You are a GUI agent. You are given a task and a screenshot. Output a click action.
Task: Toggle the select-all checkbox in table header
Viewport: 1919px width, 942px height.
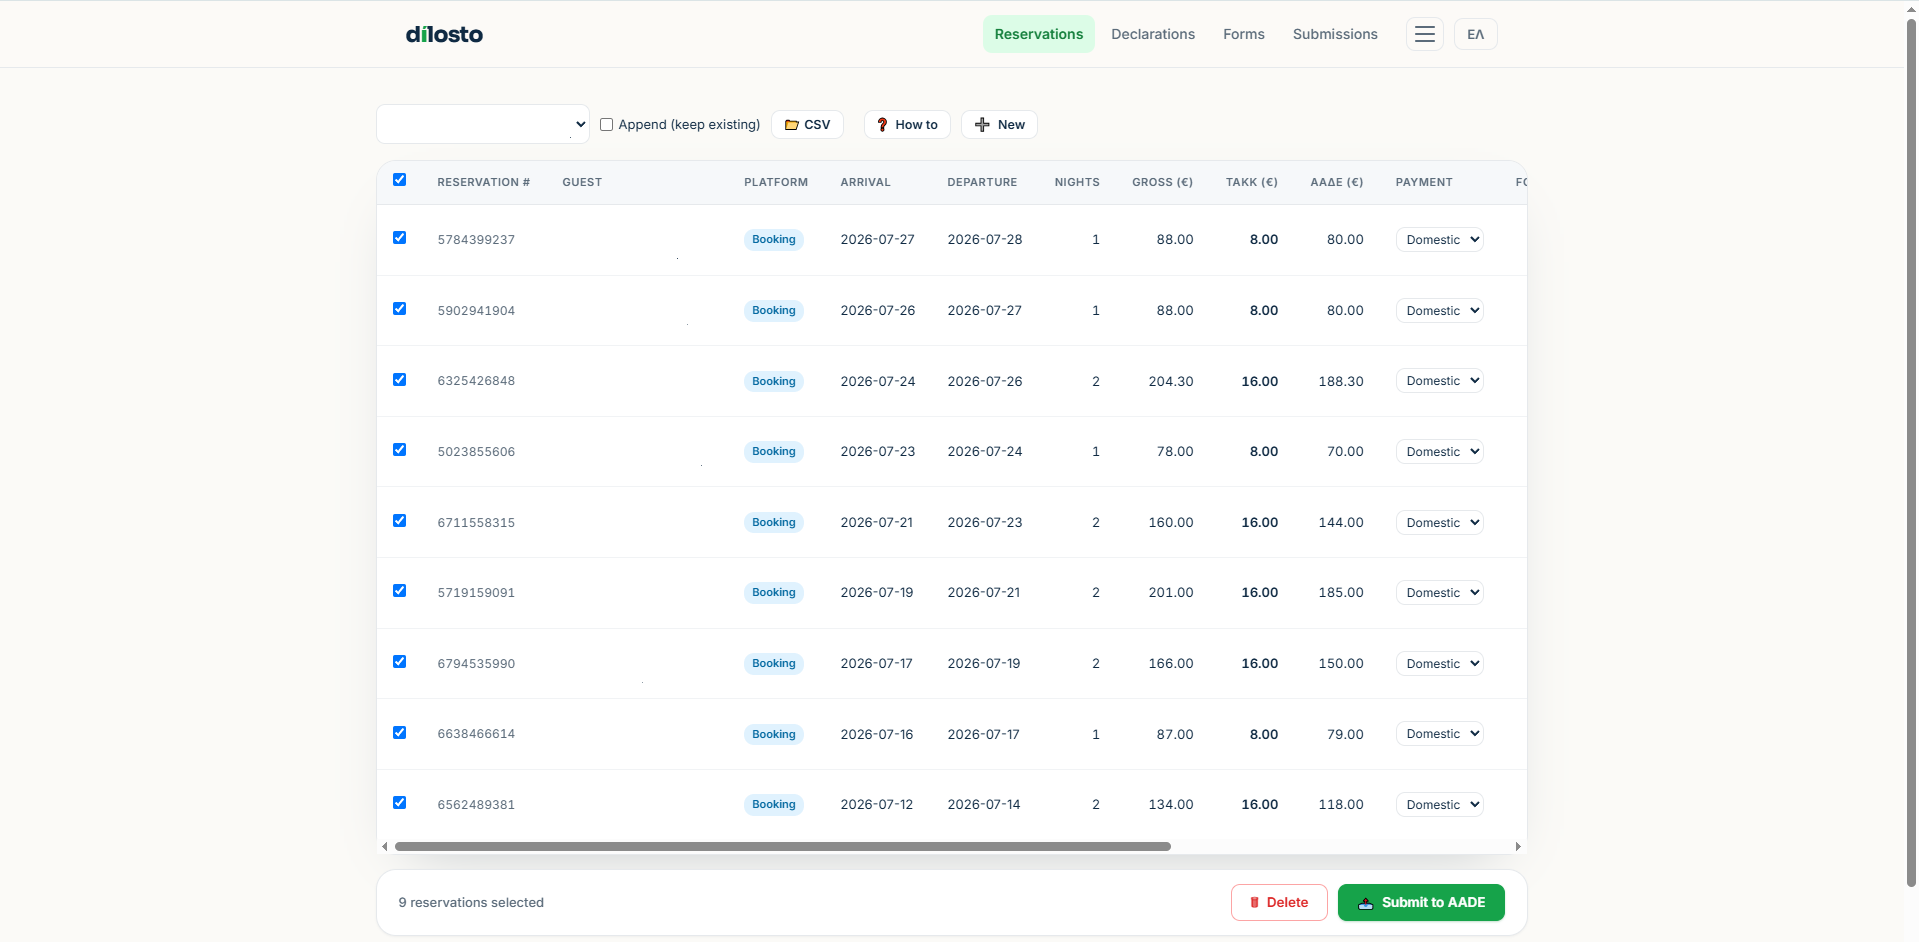click(x=399, y=180)
